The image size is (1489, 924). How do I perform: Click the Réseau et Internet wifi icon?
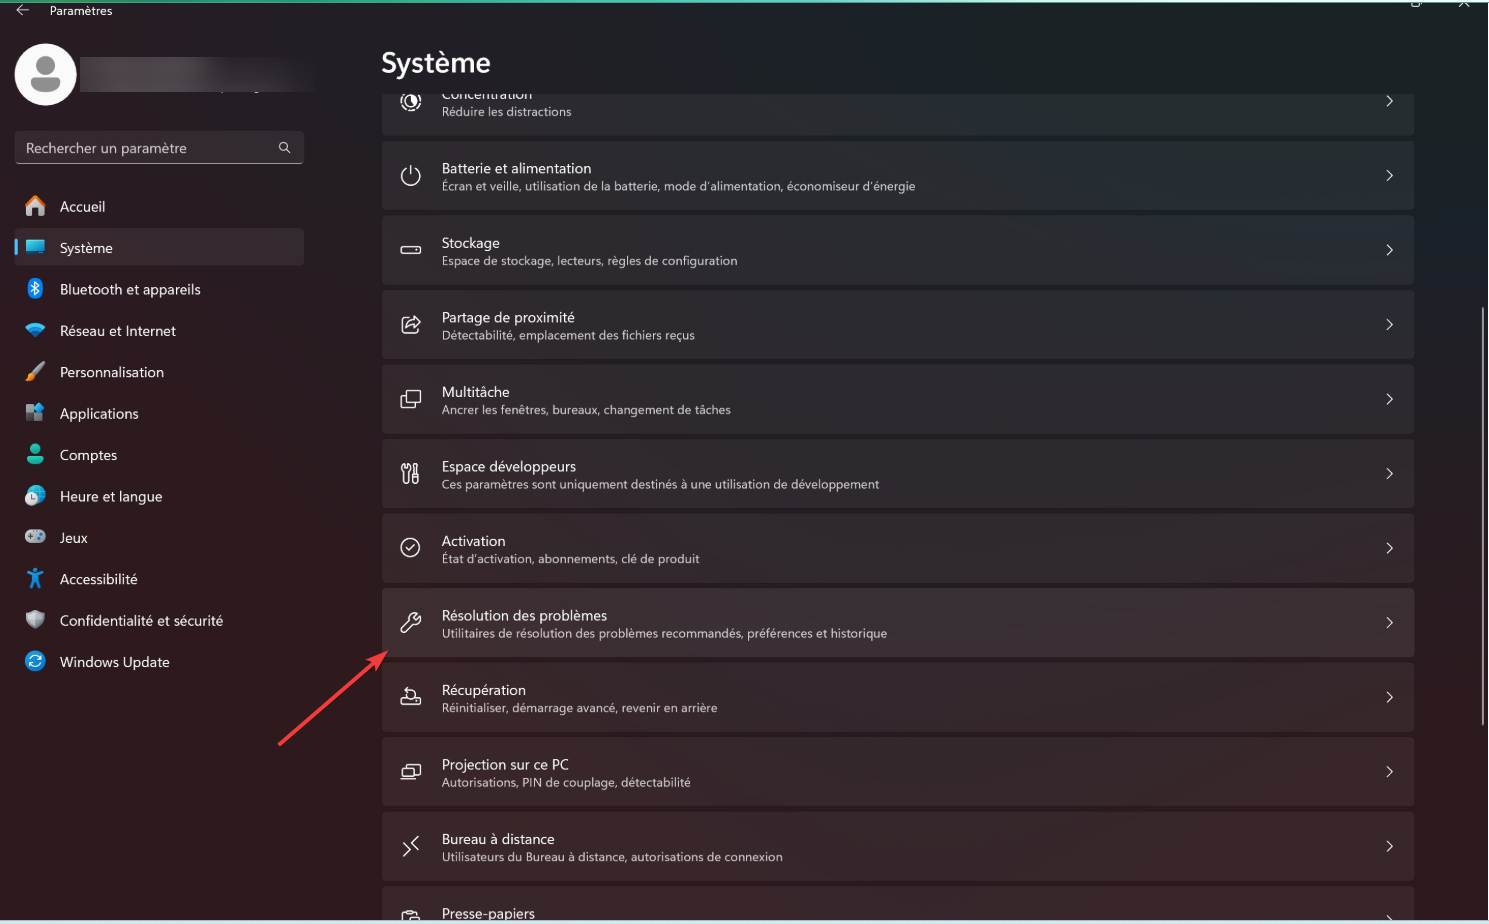click(35, 330)
